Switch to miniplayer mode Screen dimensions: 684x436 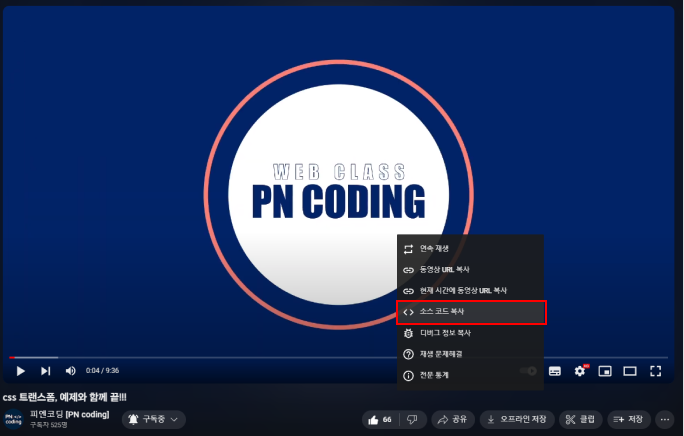(605, 371)
